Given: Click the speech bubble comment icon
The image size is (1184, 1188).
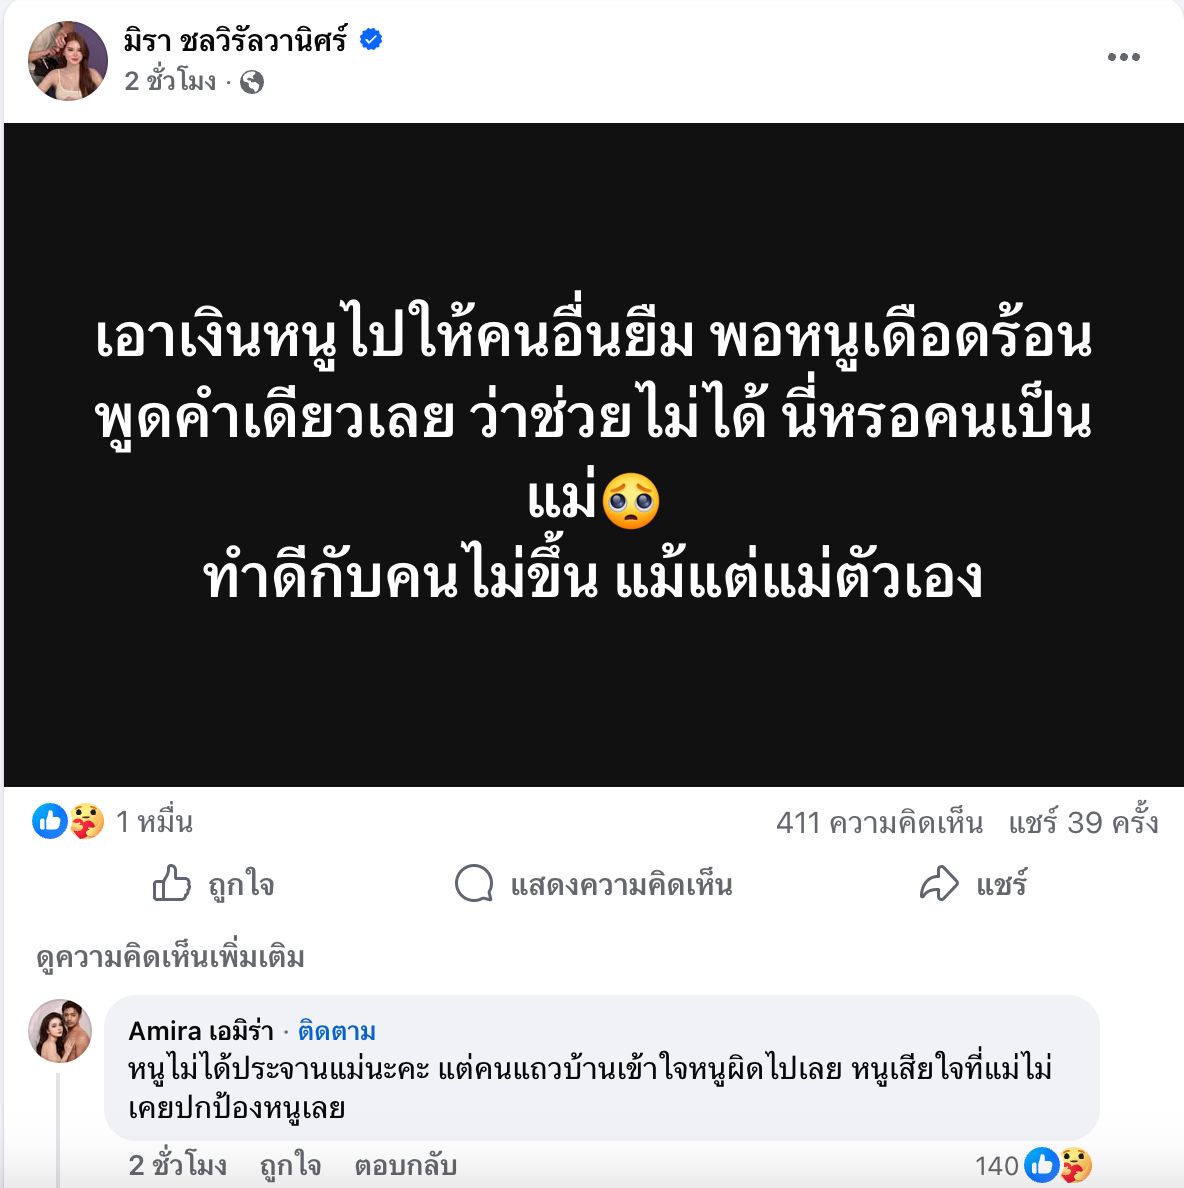Looking at the screenshot, I should click(473, 885).
